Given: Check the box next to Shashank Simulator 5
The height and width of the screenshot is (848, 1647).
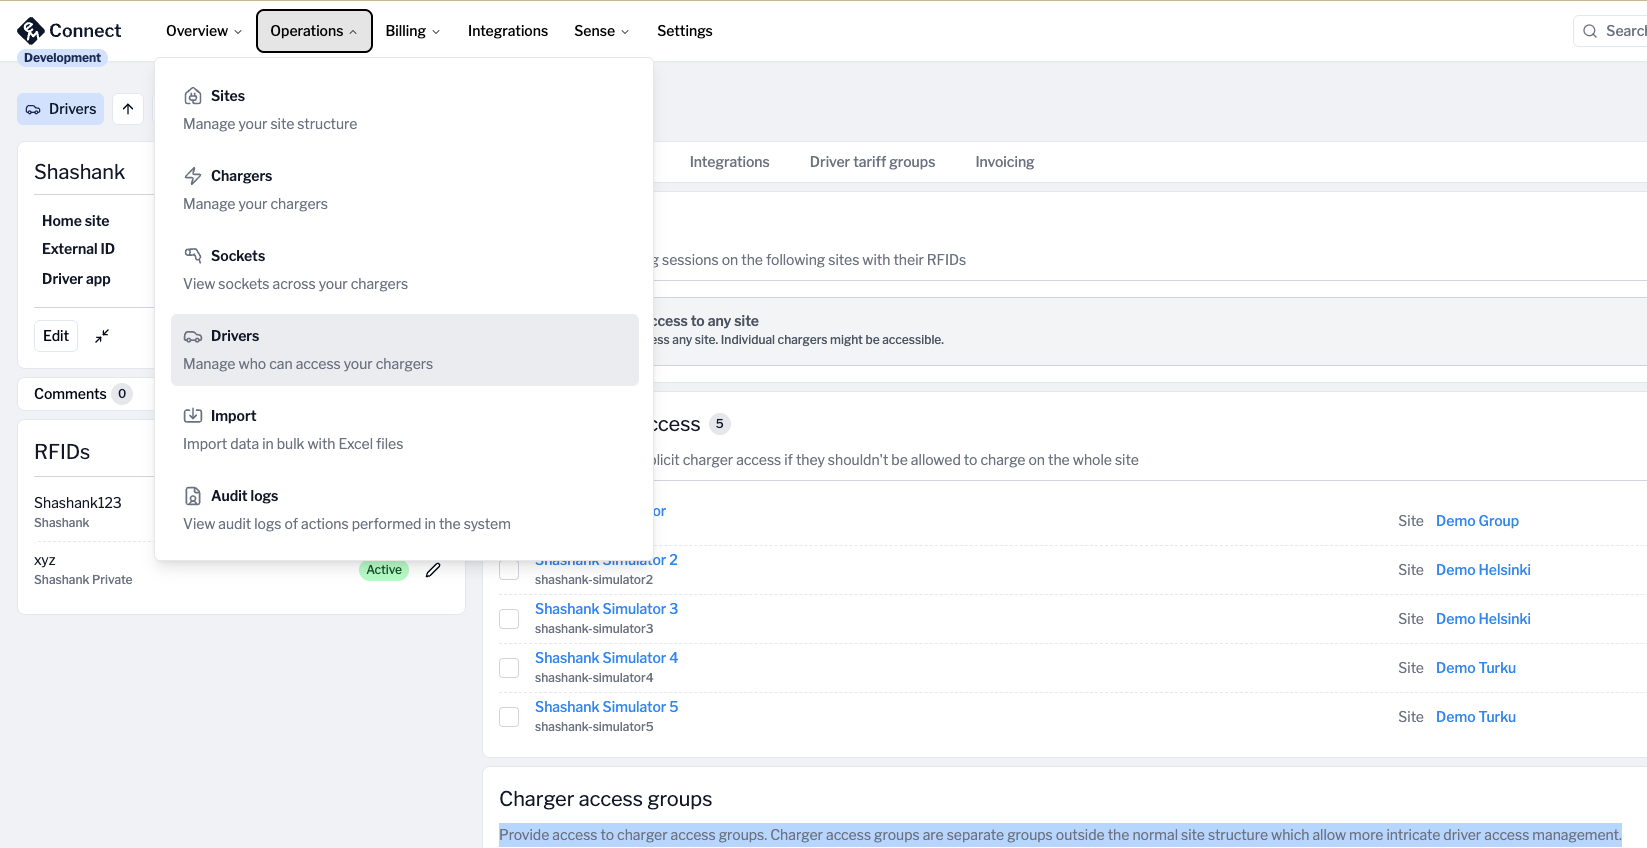Looking at the screenshot, I should click(x=509, y=717).
